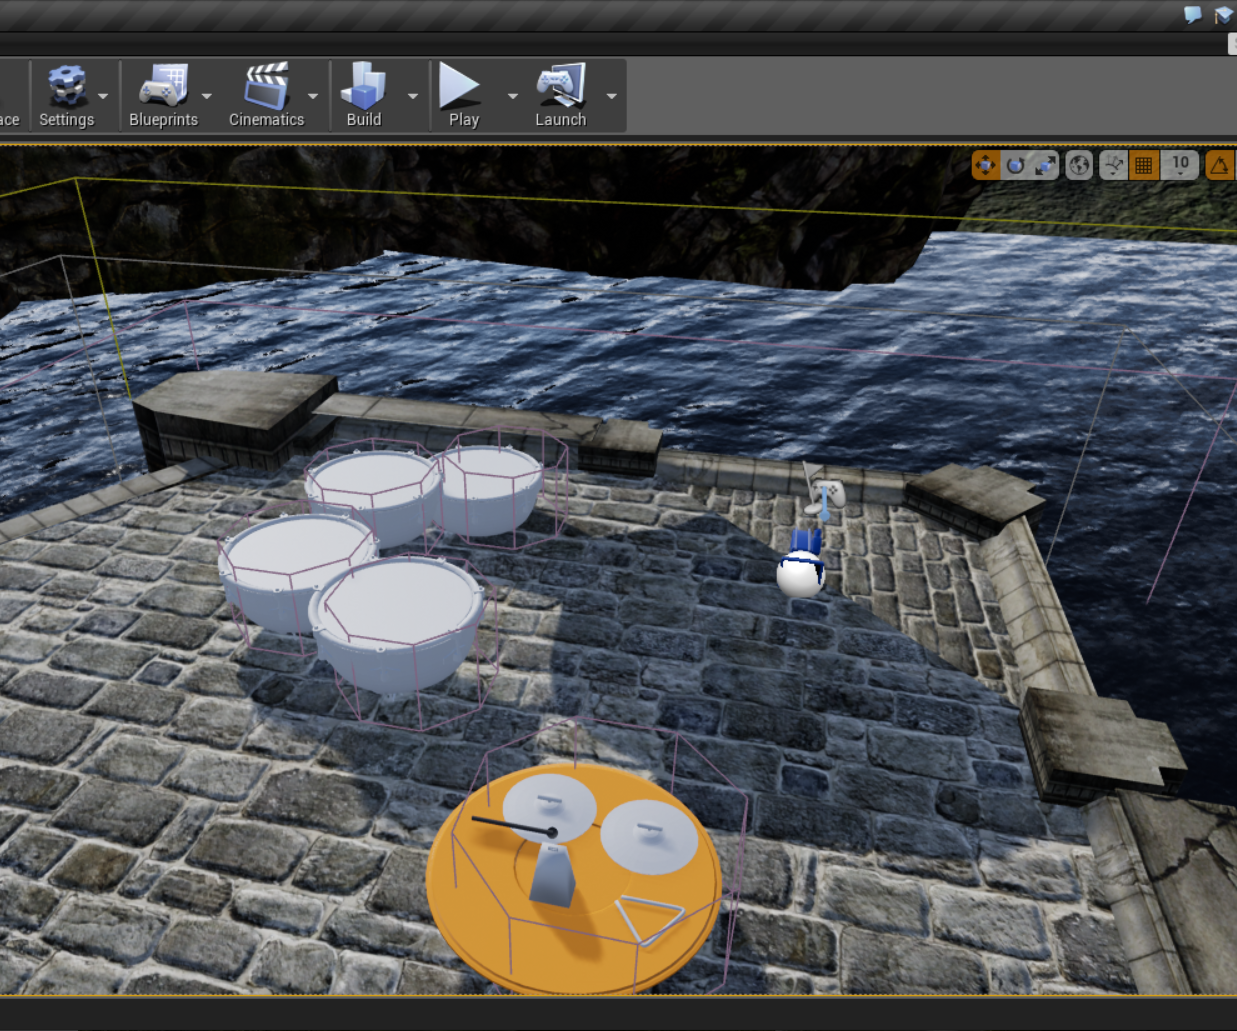The width and height of the screenshot is (1237, 1031).
Task: Open the Launch options dropdown
Action: pyautogui.click(x=611, y=96)
